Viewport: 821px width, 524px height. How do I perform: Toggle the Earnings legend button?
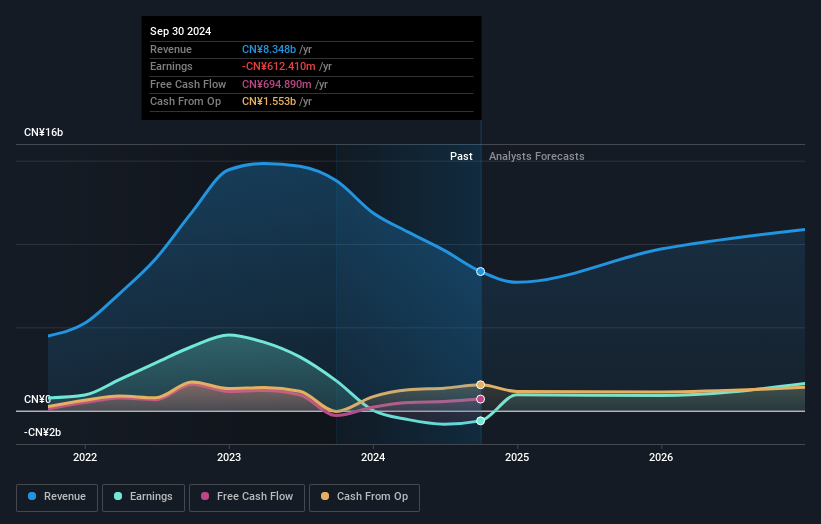click(143, 497)
